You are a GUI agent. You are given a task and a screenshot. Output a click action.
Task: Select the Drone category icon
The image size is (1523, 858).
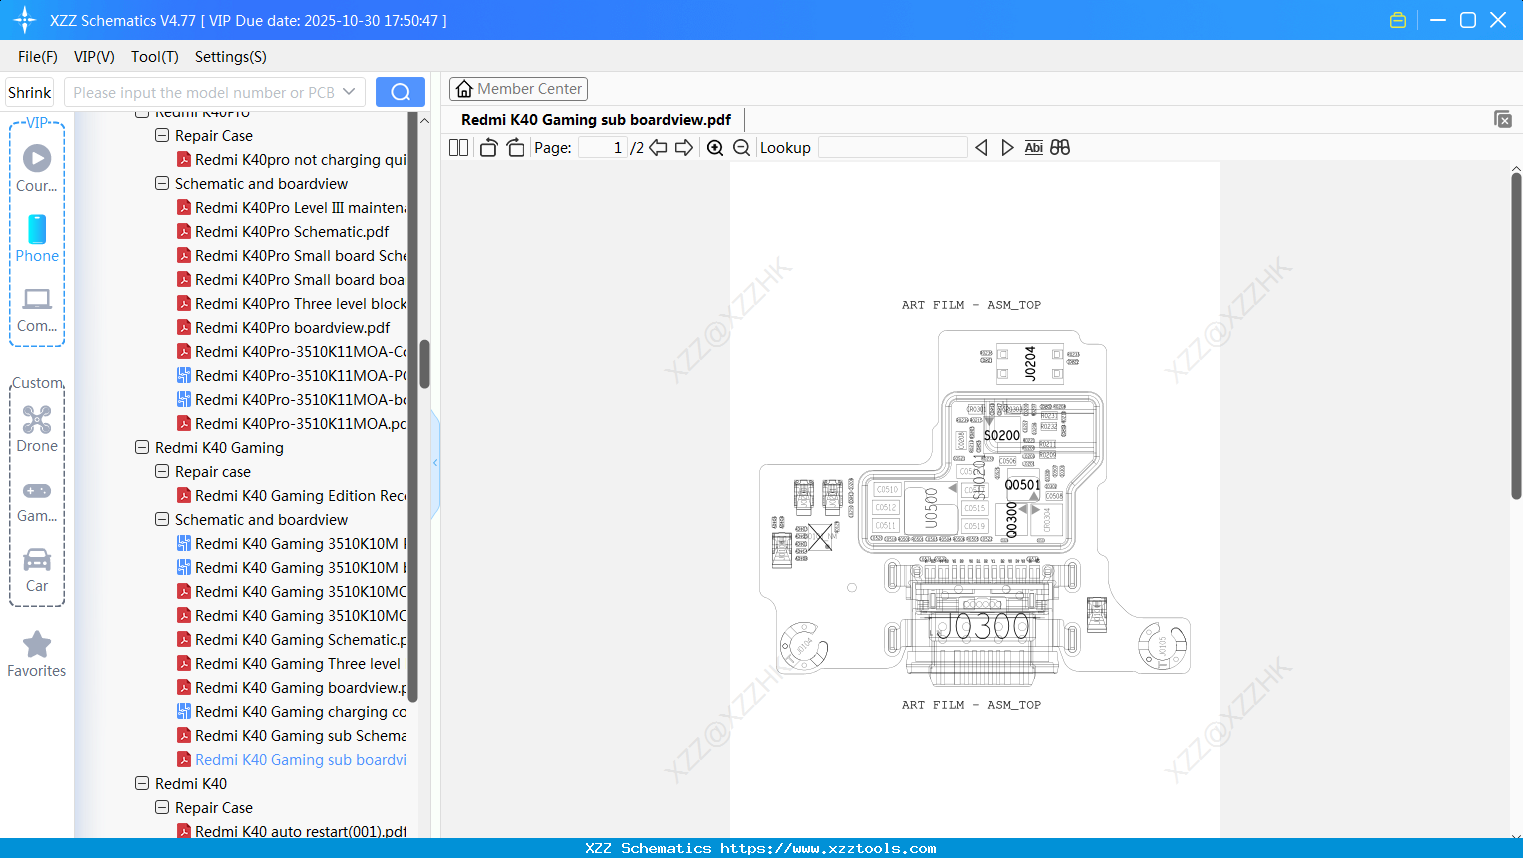click(37, 429)
